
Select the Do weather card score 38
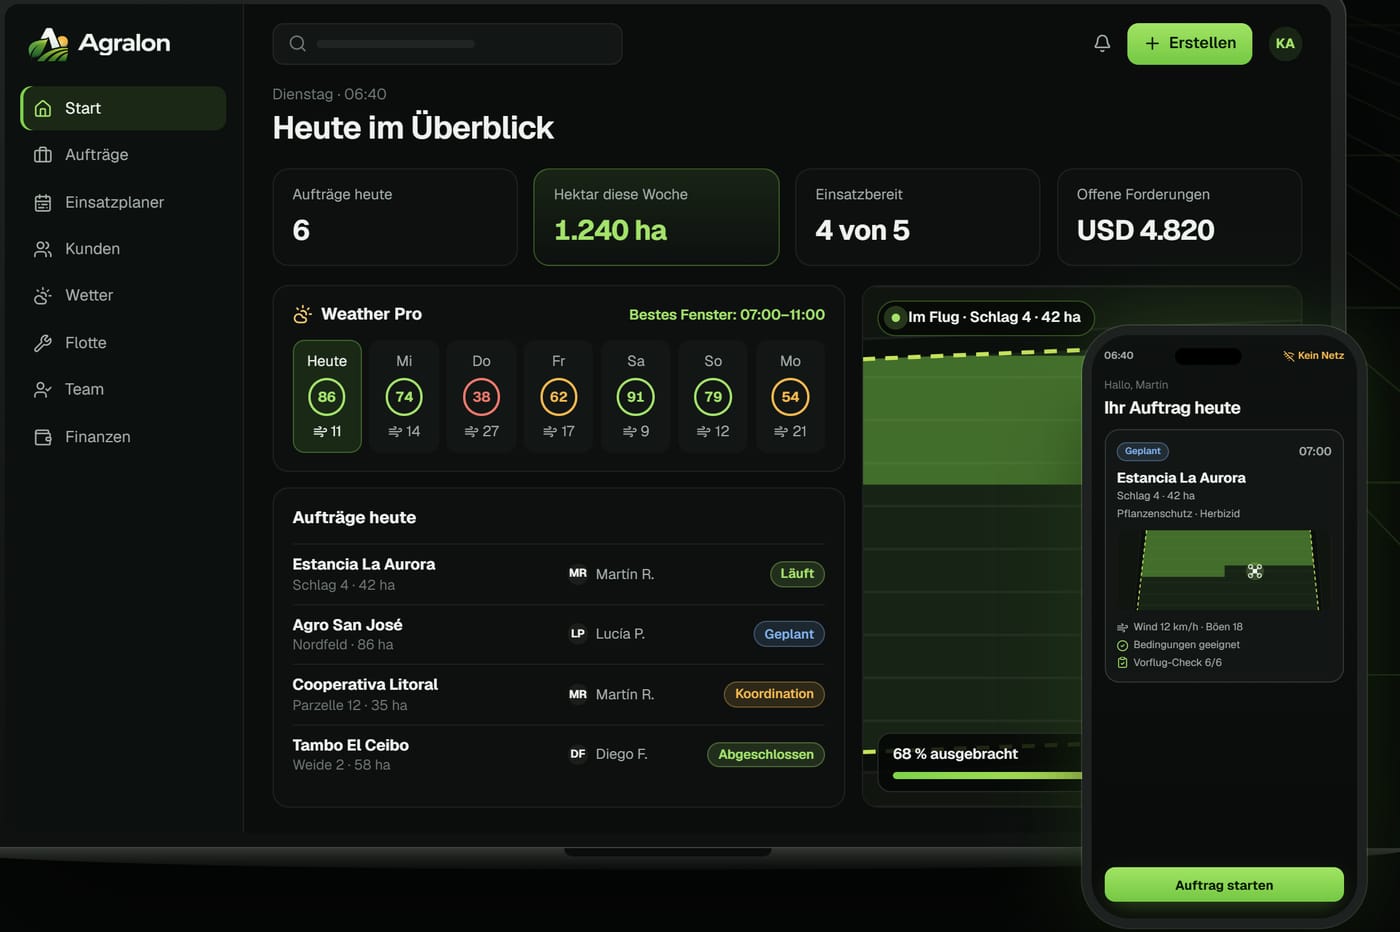(481, 396)
